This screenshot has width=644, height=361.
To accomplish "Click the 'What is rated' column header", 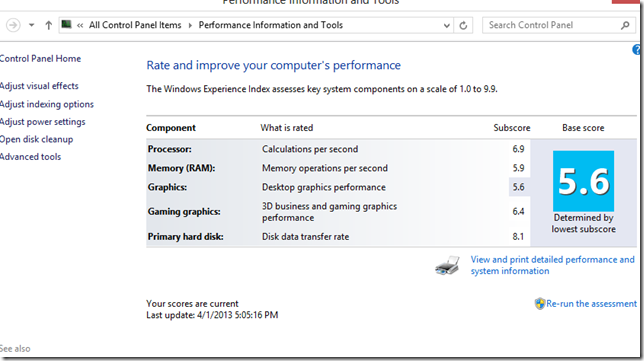I will 287,128.
